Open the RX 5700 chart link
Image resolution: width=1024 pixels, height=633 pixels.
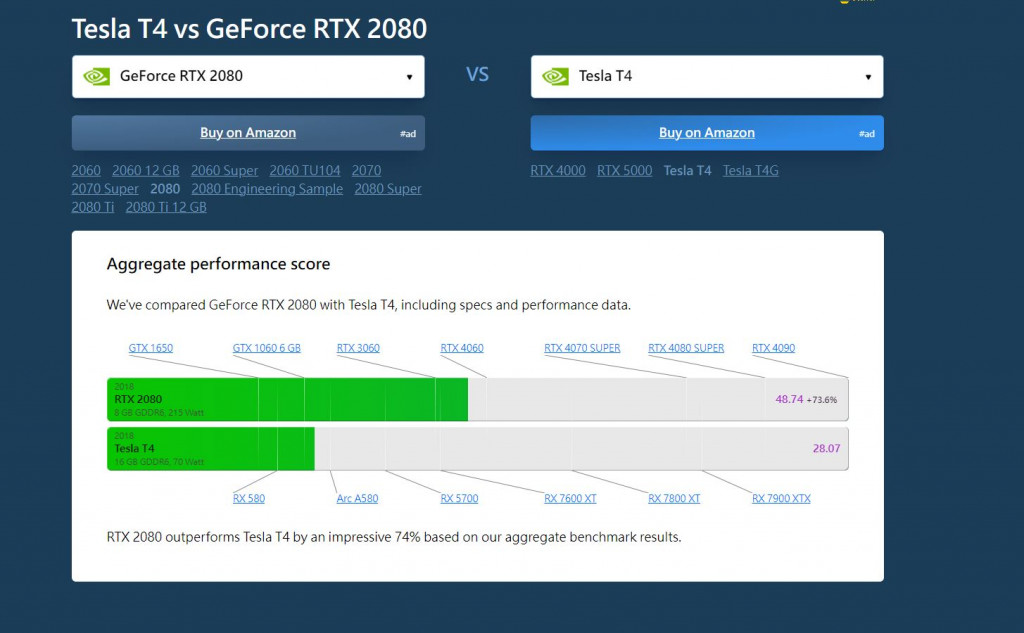[459, 498]
